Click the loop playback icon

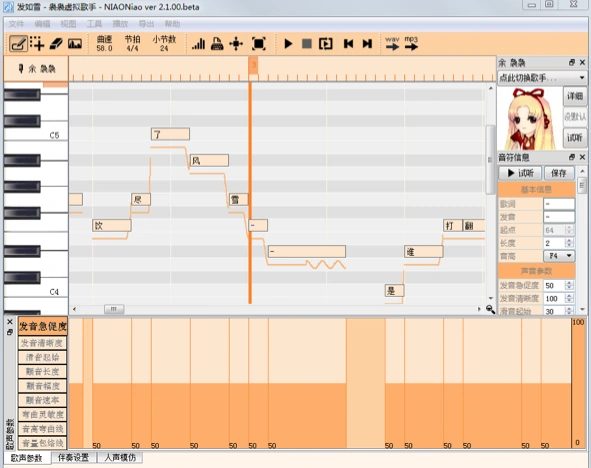(326, 44)
